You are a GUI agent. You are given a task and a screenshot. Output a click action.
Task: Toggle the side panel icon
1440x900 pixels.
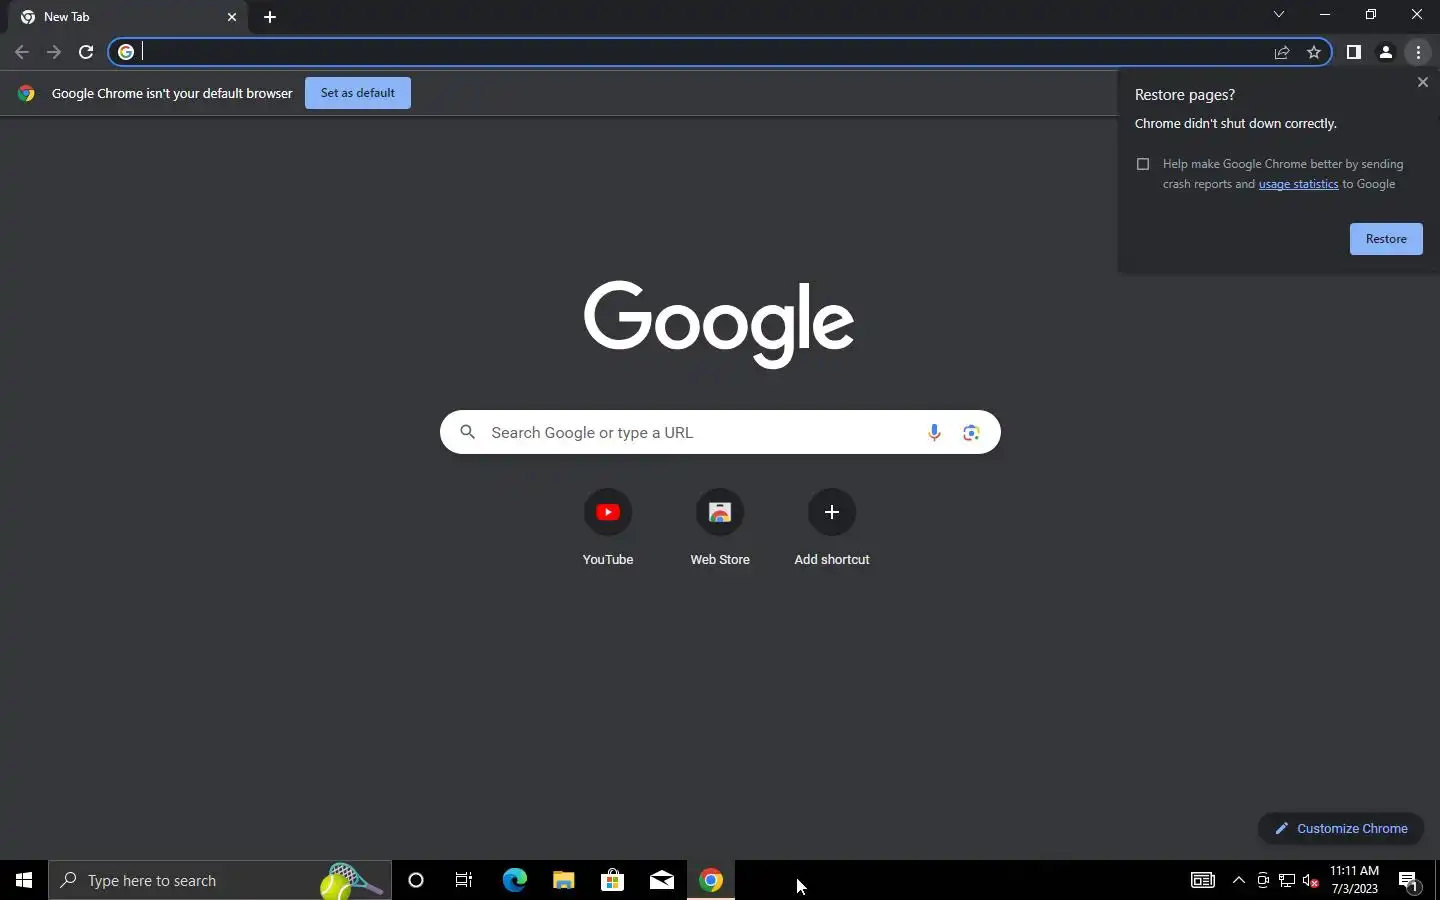1353,52
